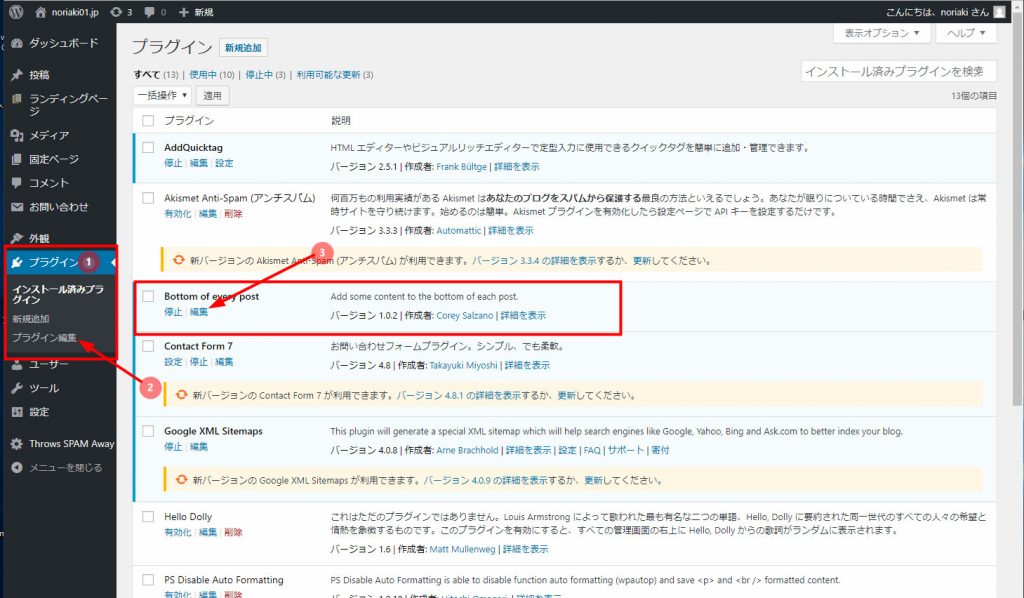Open 固定ページ pages icon
Image resolution: width=1024 pixels, height=598 pixels.
tap(17, 159)
